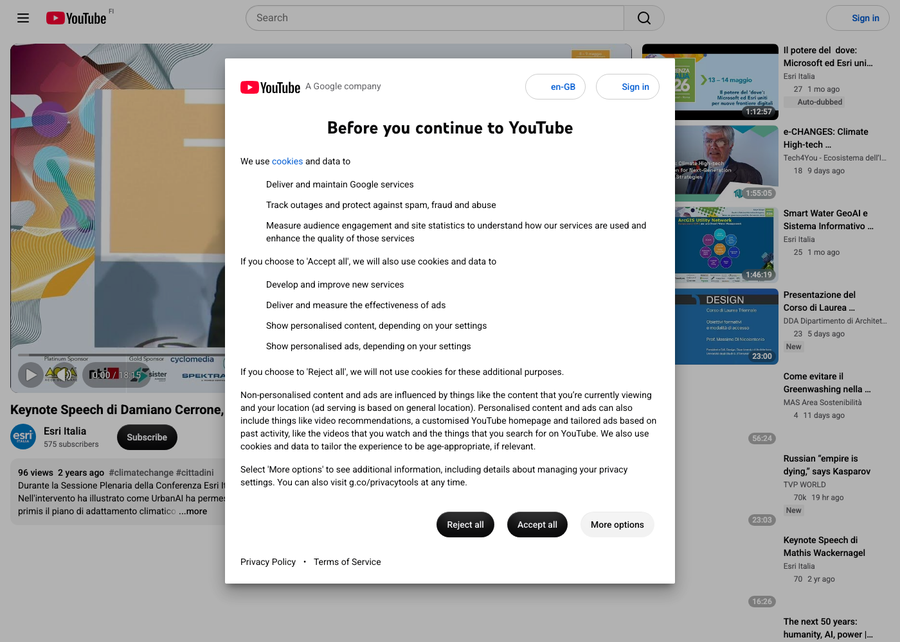Open thumbnail of video lasting 1:12:57
900x642 pixels.
(710, 81)
